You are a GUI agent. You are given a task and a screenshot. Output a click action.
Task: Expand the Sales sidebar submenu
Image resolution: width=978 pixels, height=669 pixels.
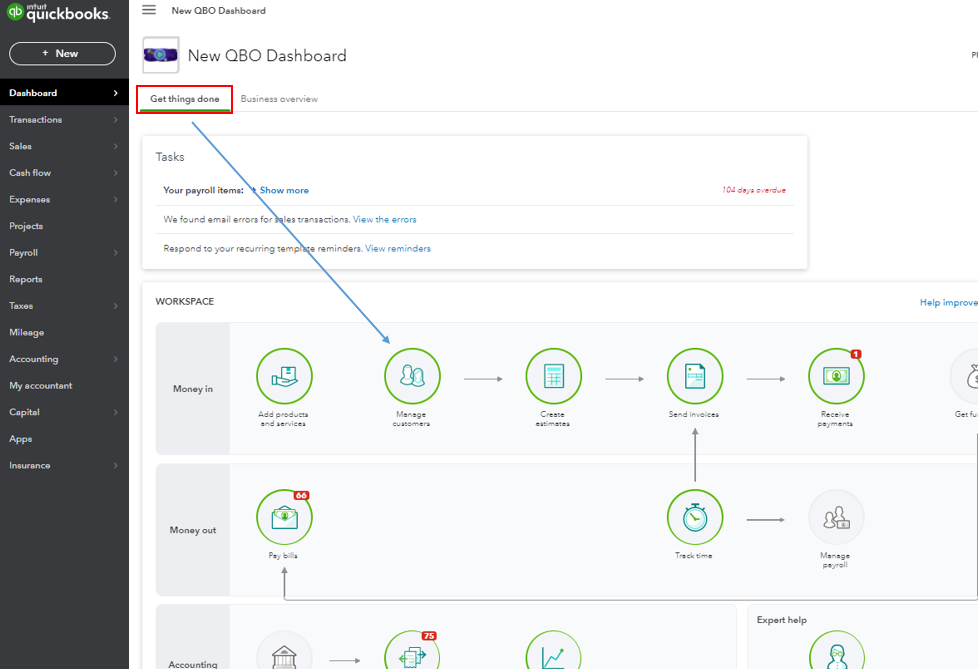point(64,146)
